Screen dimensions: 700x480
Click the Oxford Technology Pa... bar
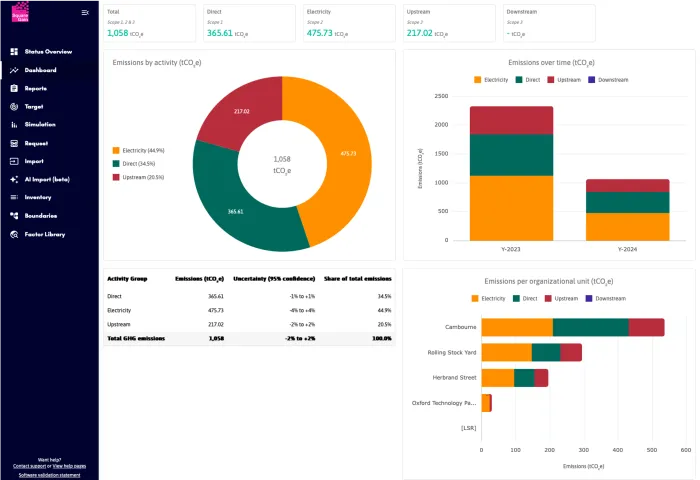(x=486, y=403)
